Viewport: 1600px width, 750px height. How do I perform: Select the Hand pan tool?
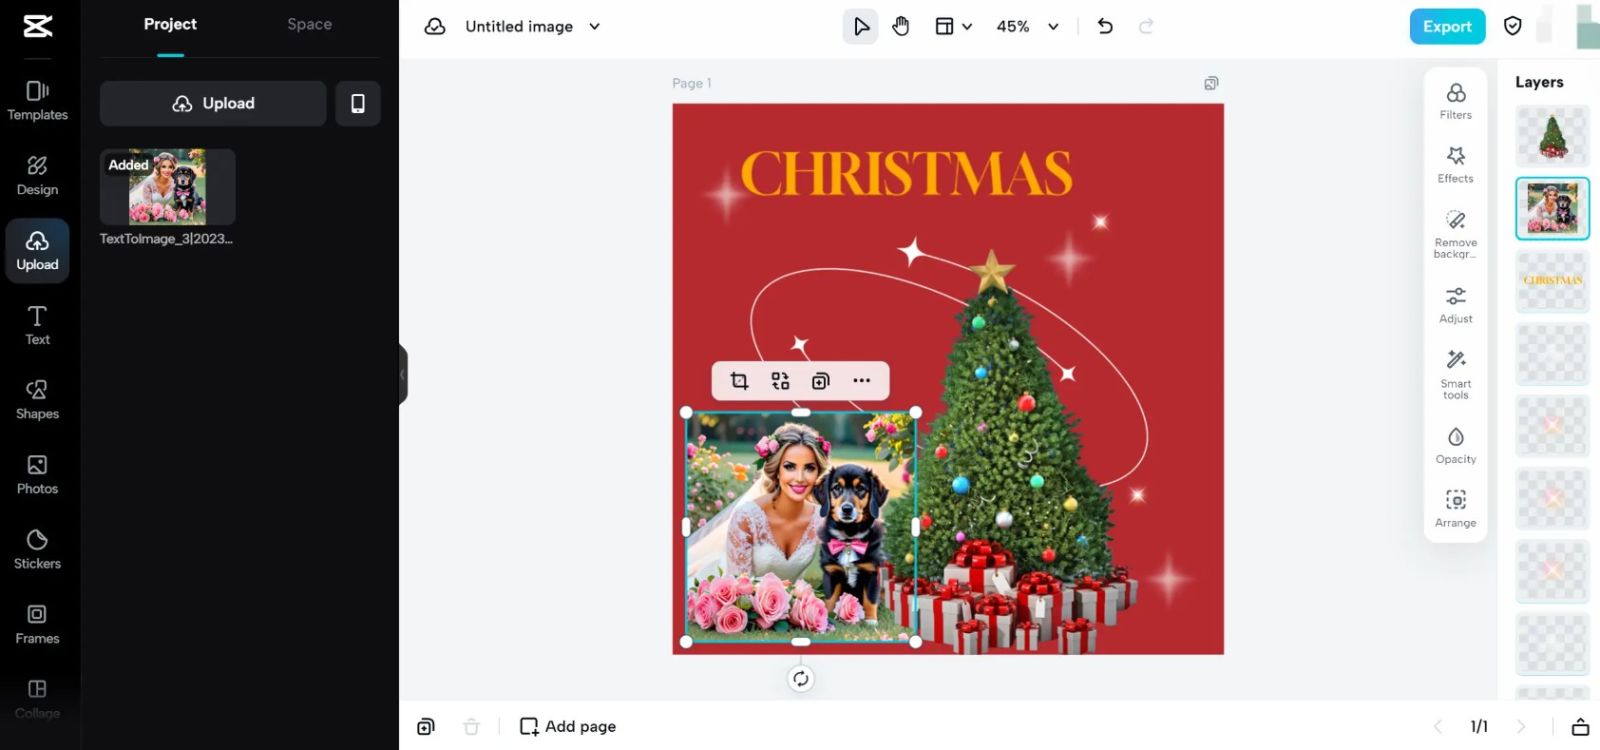901,27
